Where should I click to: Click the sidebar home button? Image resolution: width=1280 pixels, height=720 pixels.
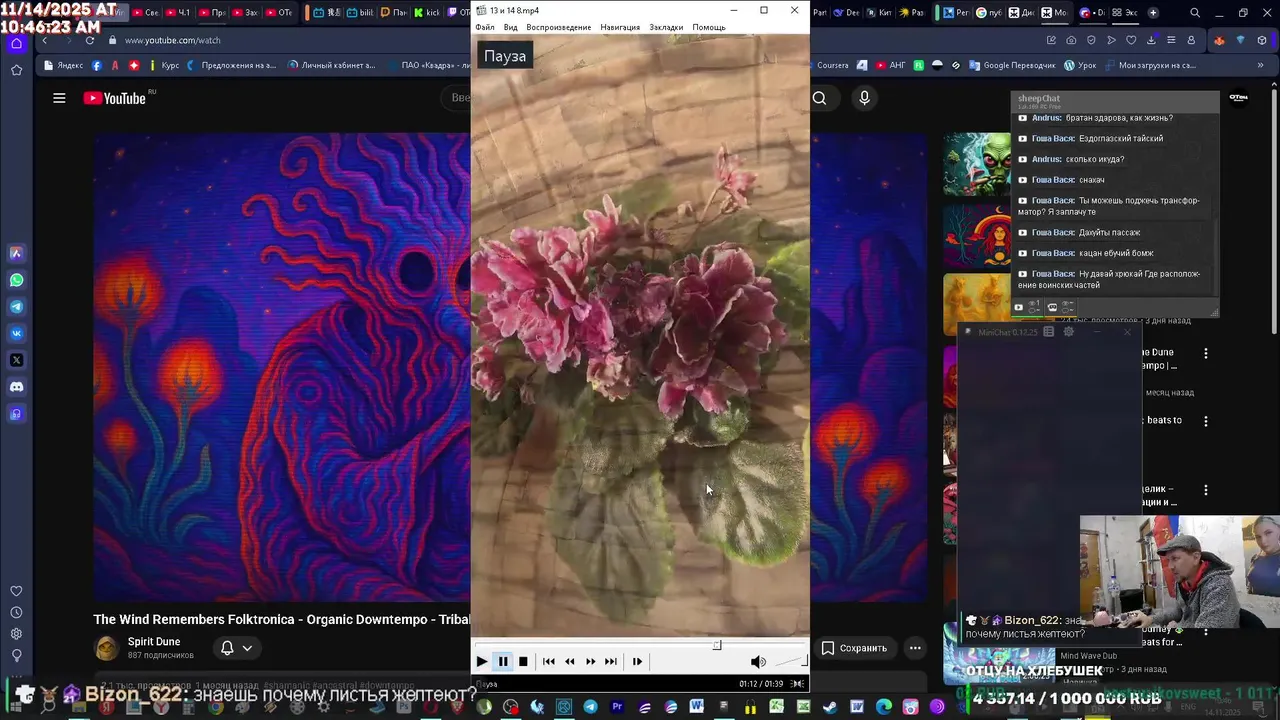click(16, 44)
